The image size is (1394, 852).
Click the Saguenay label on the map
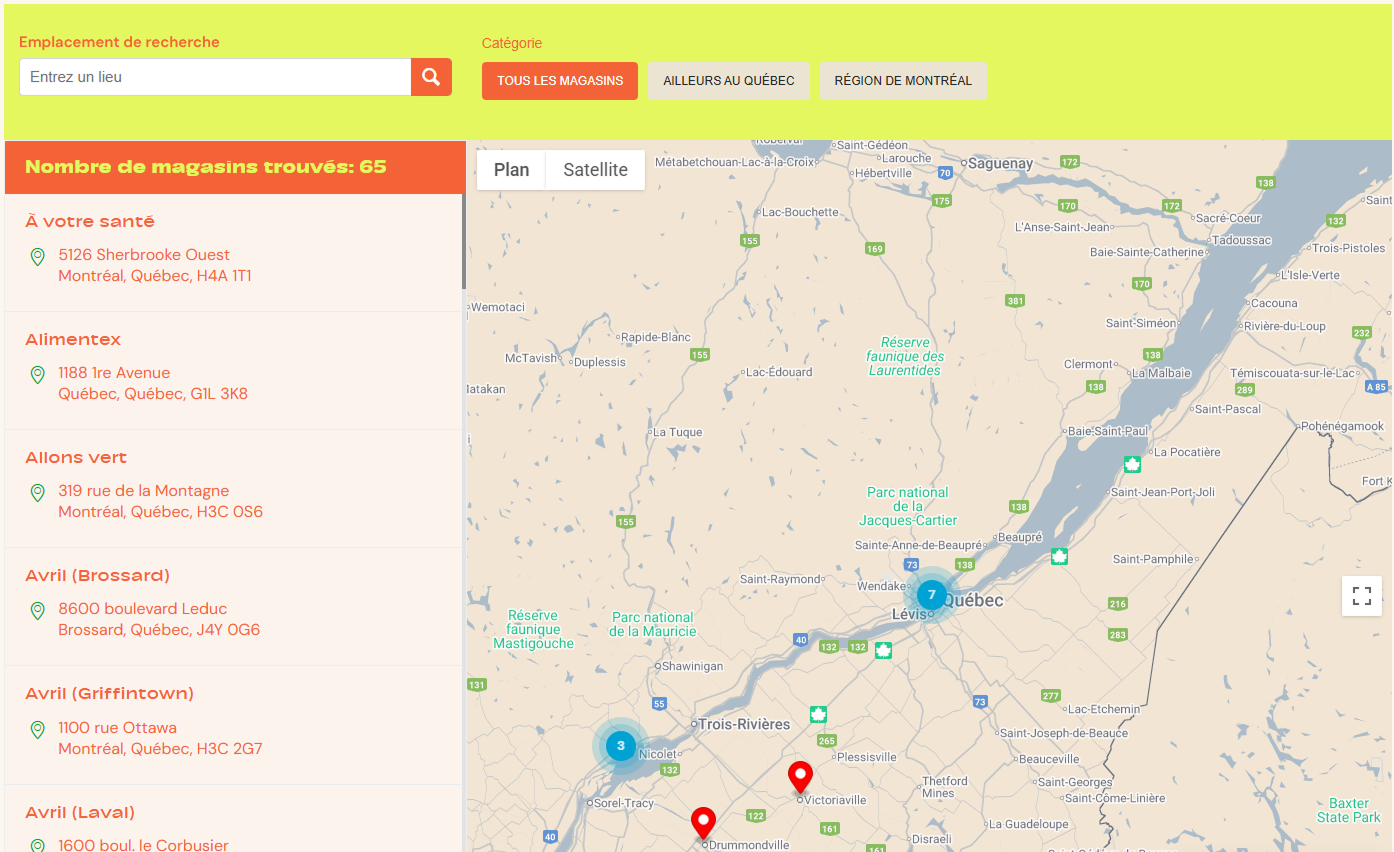pos(1001,163)
